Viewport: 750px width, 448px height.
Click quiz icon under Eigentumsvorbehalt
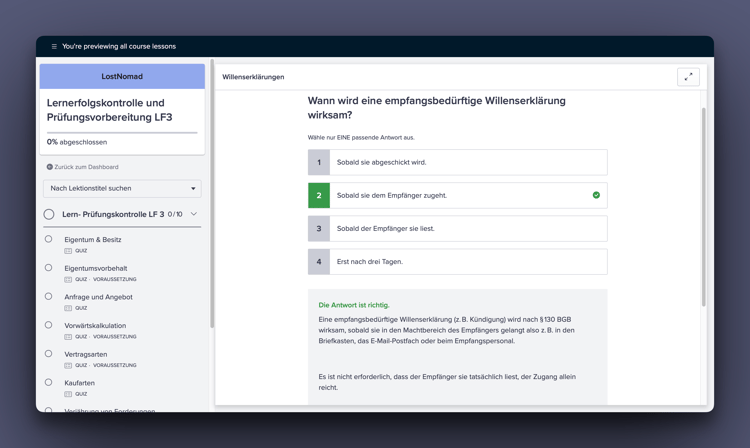68,279
